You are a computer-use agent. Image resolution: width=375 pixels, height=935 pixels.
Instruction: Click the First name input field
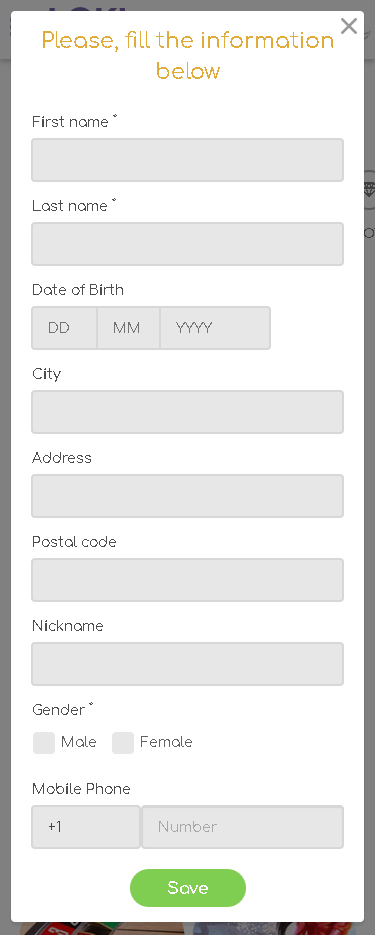(187, 160)
